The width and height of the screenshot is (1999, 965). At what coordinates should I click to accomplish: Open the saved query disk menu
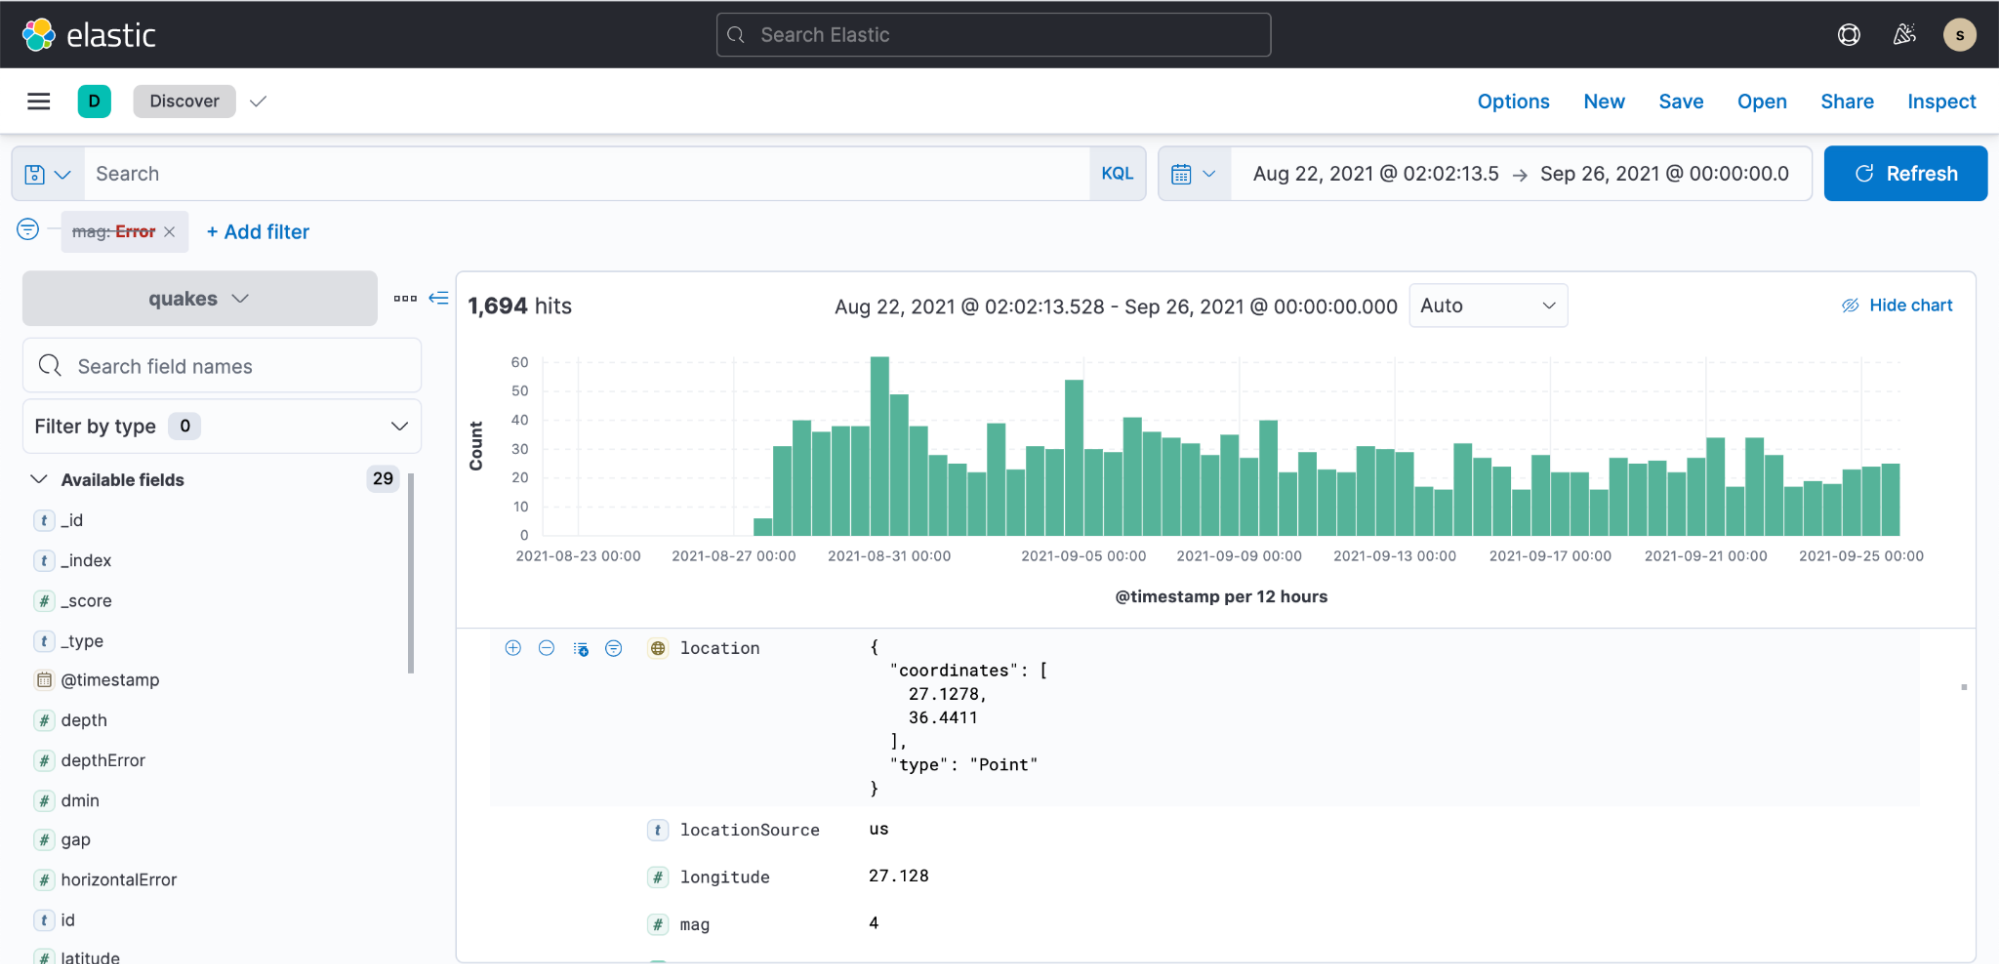pos(48,174)
